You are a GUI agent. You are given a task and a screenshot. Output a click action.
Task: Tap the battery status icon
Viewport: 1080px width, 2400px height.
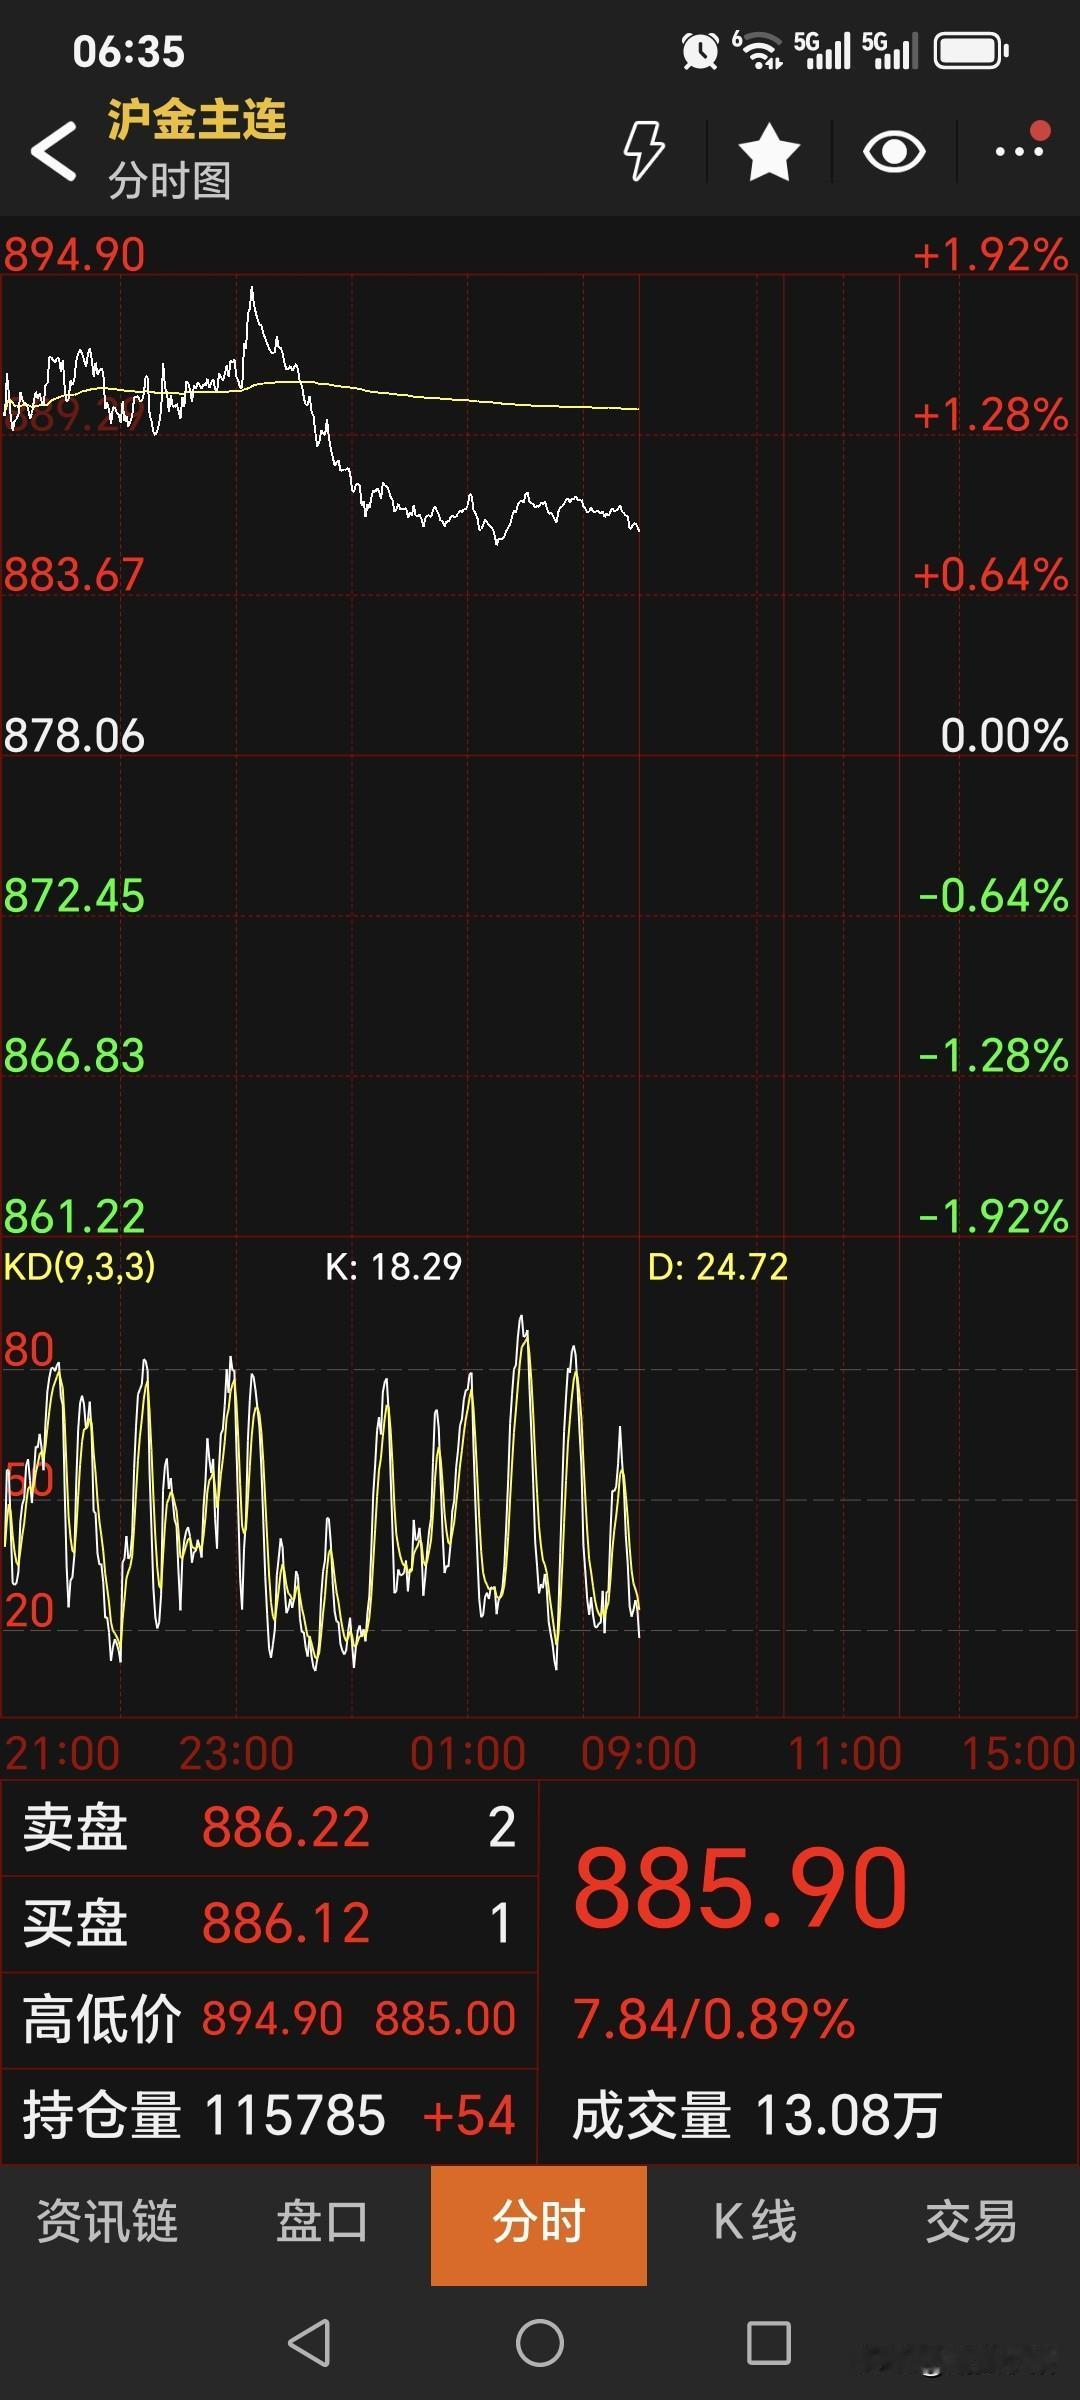coord(971,51)
